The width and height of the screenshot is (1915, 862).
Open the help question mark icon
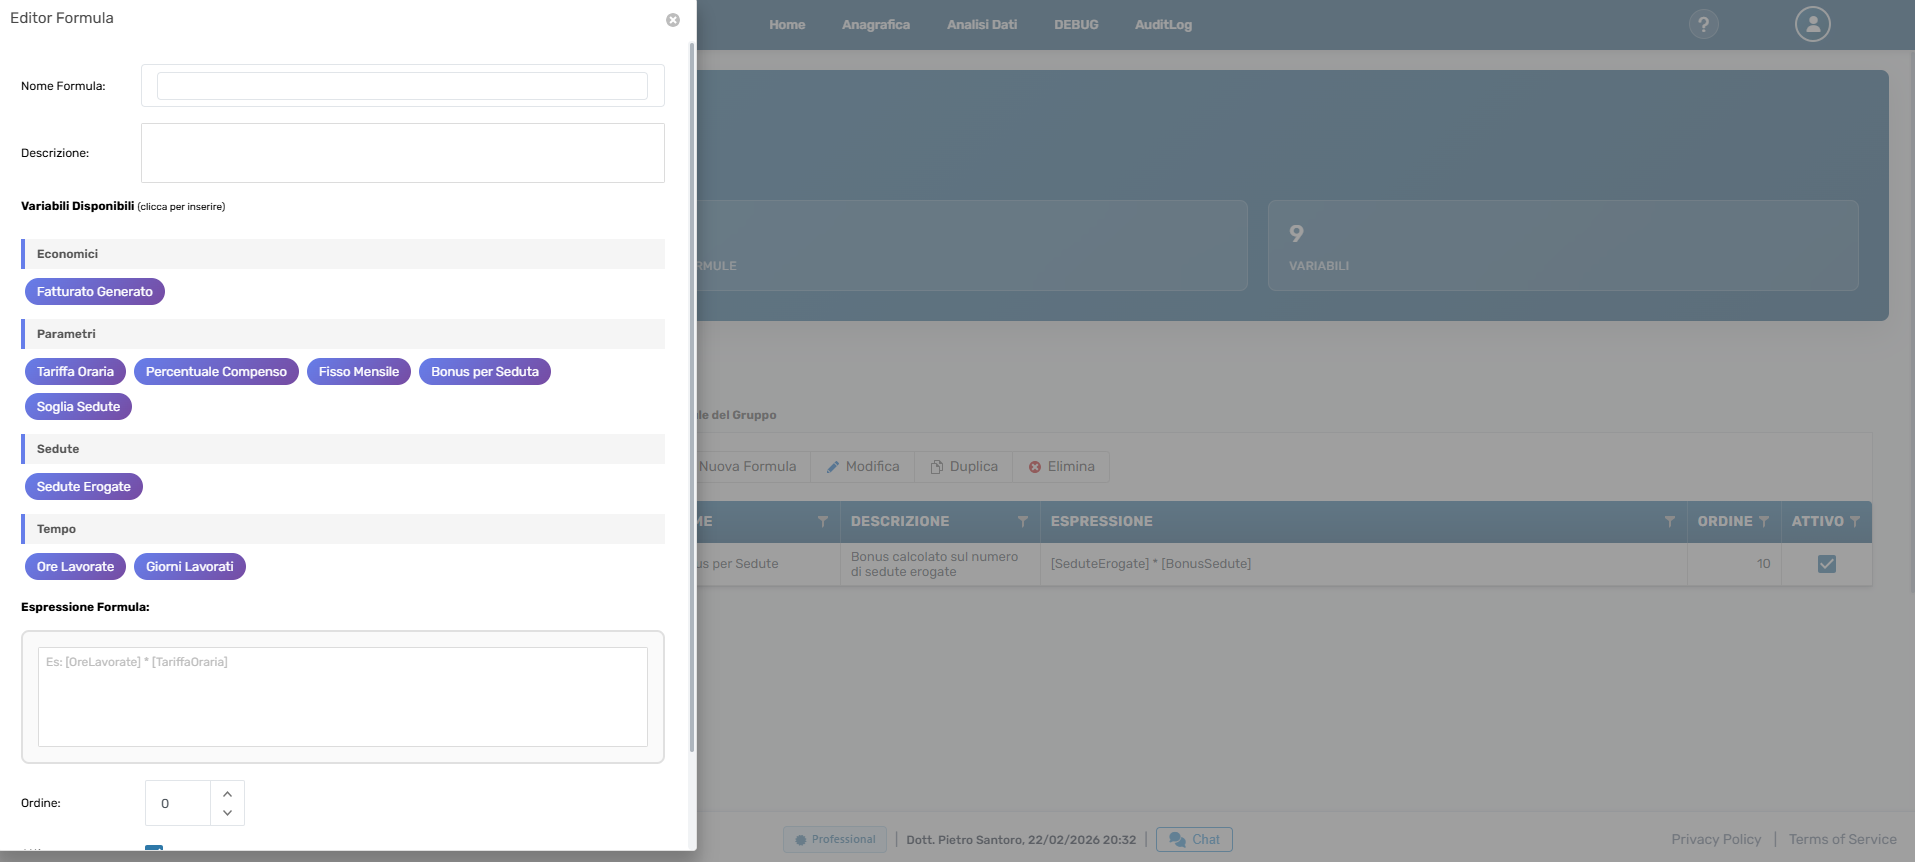tap(1704, 24)
